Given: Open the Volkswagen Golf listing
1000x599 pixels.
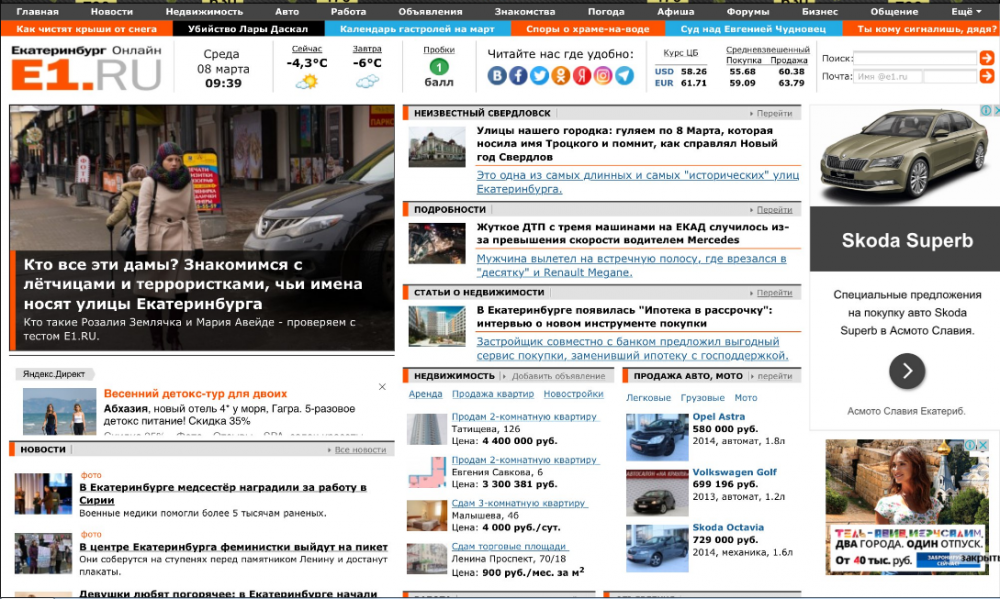Looking at the screenshot, I should [x=735, y=473].
